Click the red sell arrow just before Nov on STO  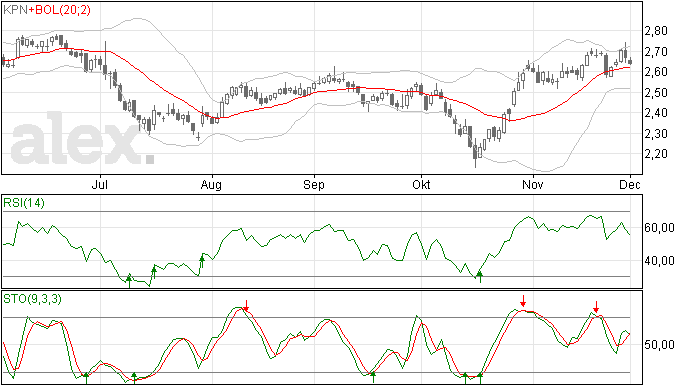click(523, 301)
